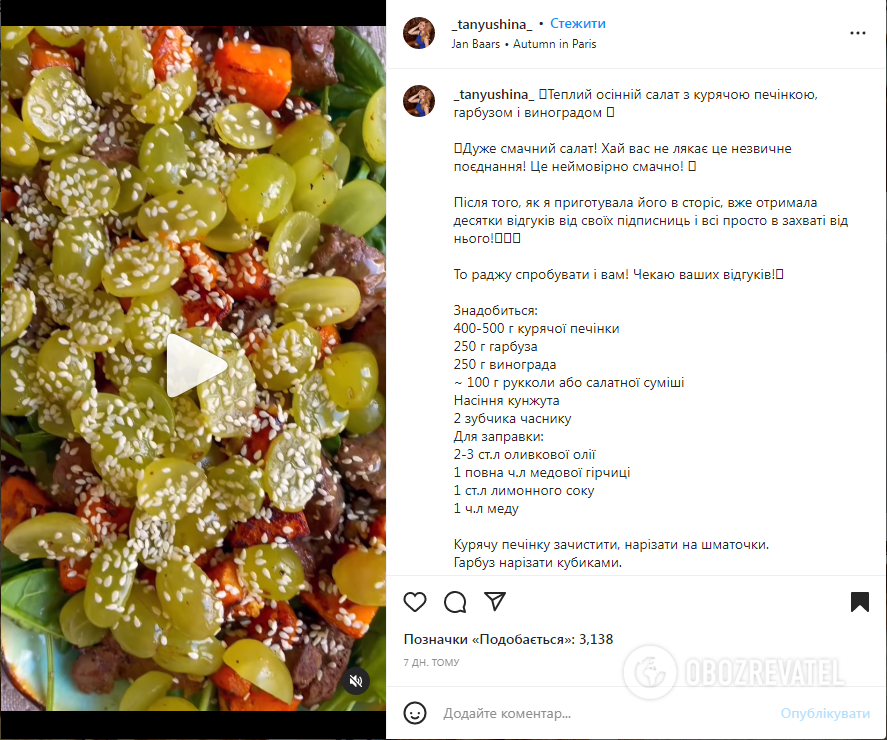The width and height of the screenshot is (887, 740).
Task: Open _tanyushina_ username in caption
Action: point(493,94)
